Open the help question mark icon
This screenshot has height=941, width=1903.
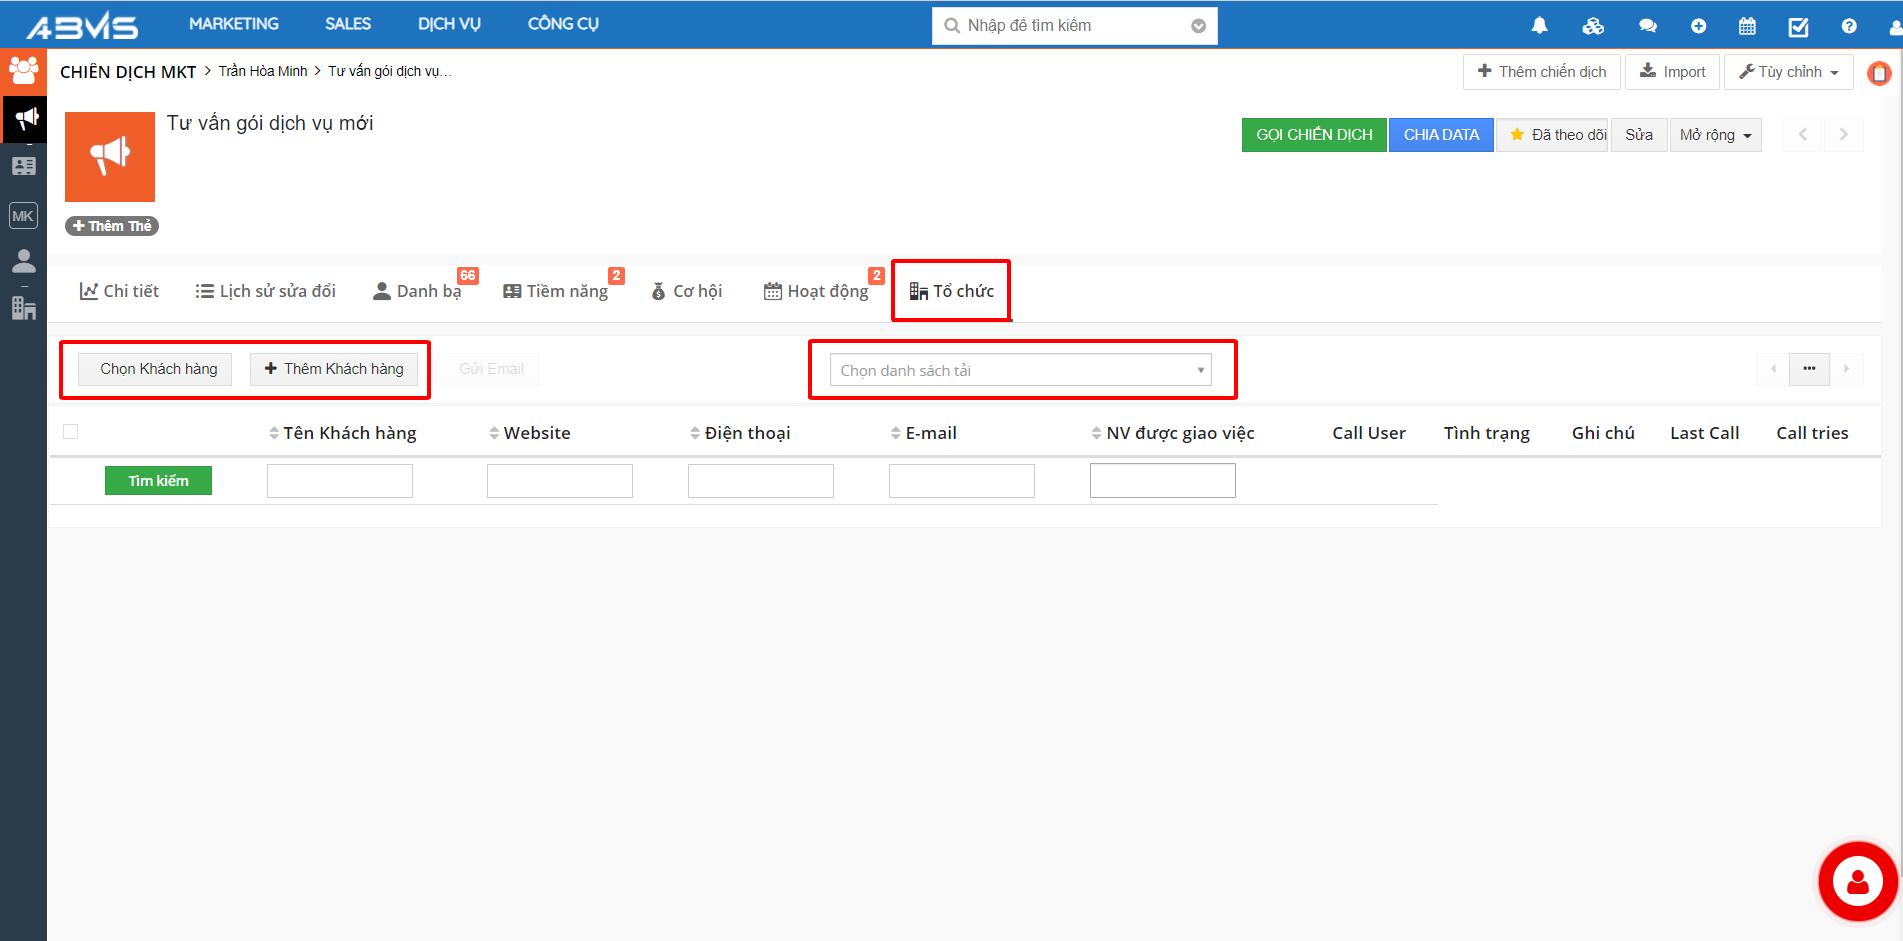coord(1849,26)
